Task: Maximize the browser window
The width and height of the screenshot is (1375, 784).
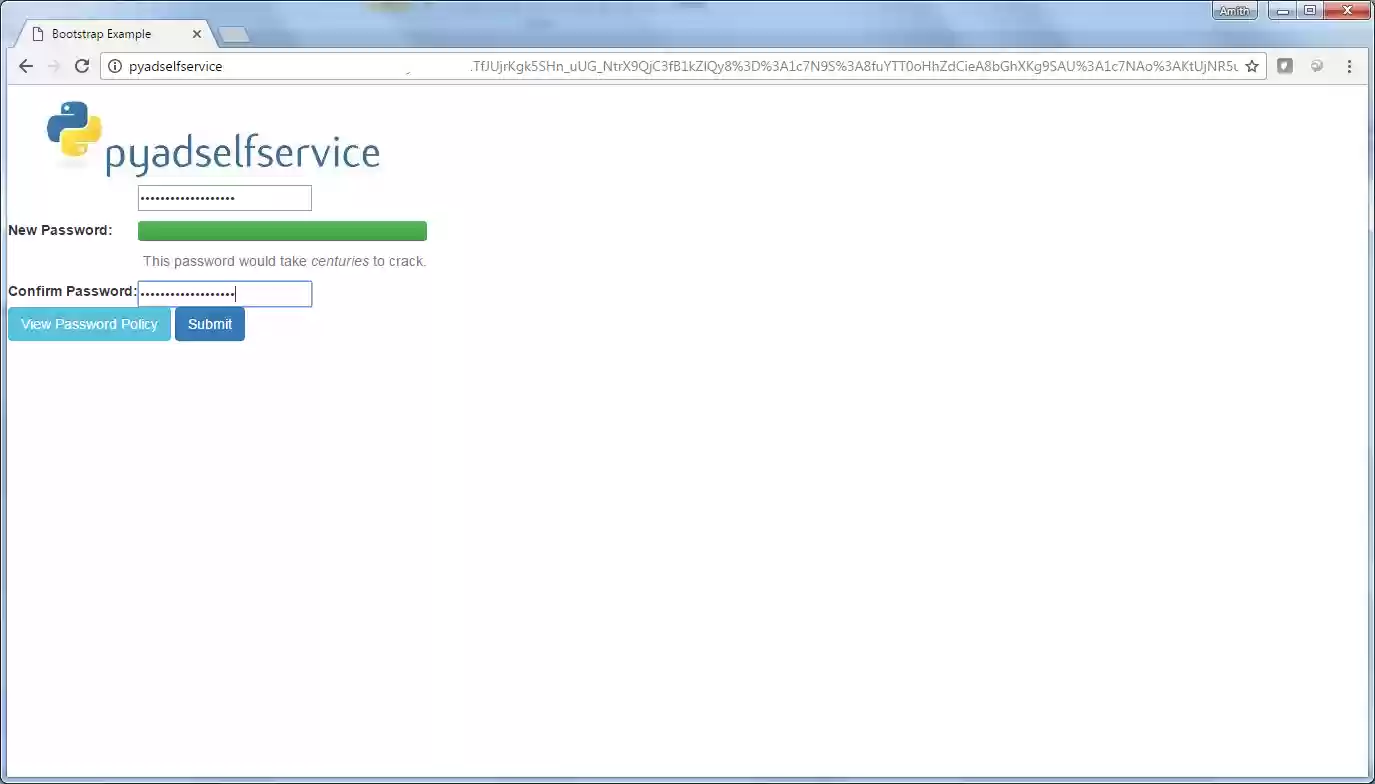Action: tap(1309, 11)
